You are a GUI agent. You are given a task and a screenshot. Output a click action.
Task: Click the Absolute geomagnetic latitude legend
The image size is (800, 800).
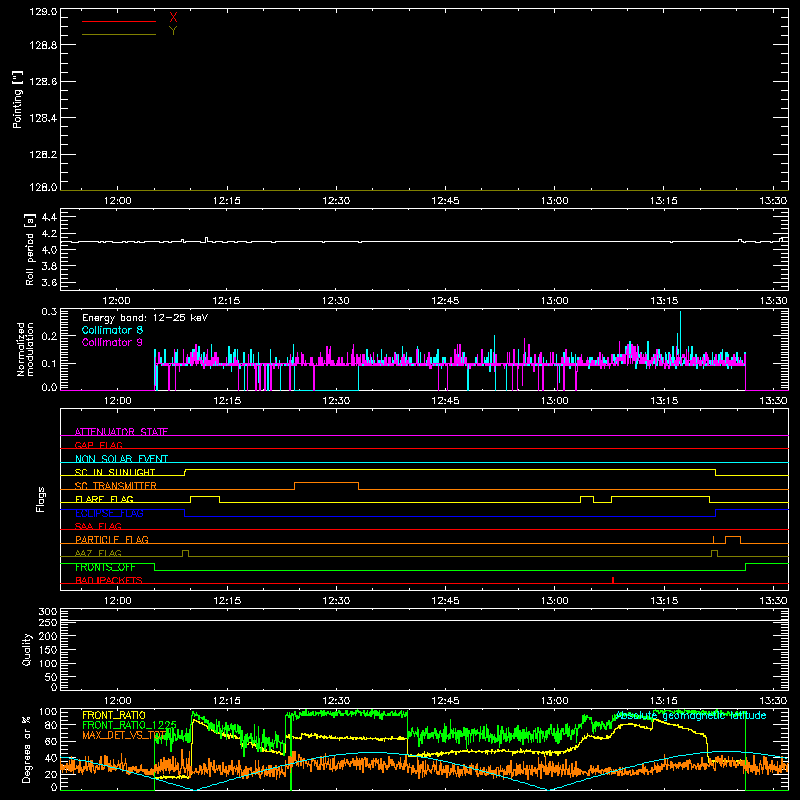[691, 716]
